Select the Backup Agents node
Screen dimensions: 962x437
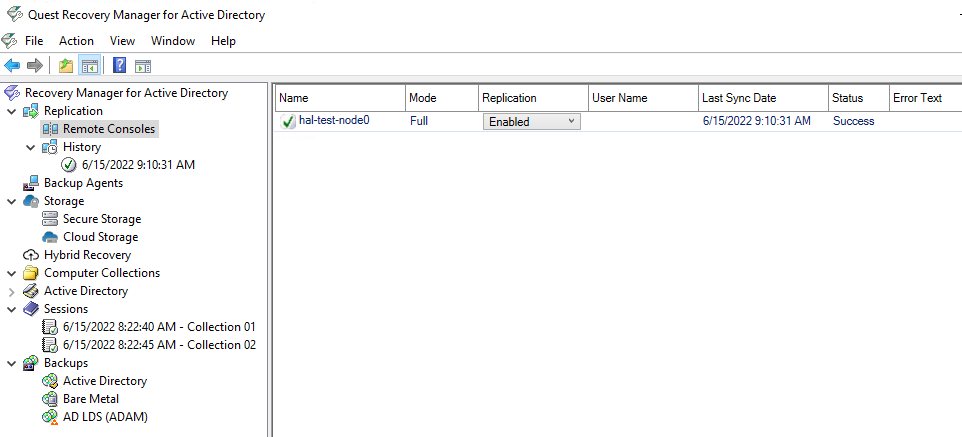pos(83,183)
